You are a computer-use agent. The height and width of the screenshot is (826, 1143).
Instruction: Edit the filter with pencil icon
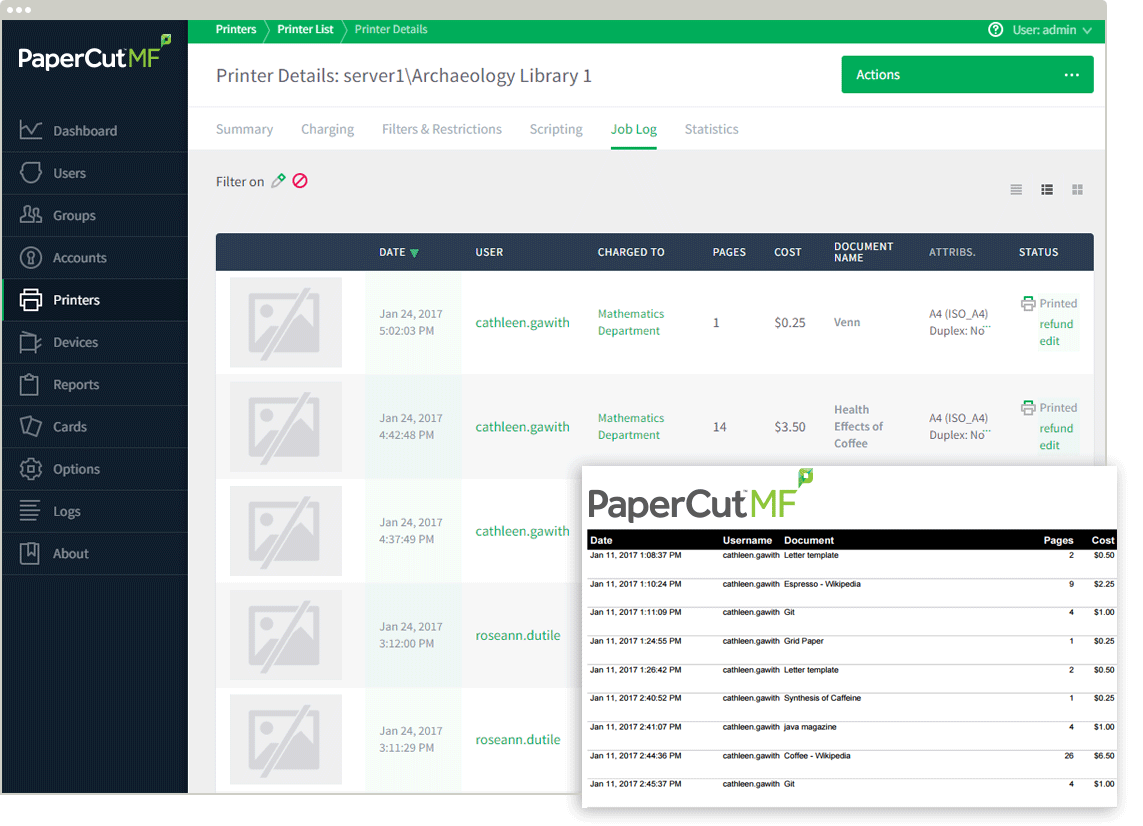[x=278, y=181]
